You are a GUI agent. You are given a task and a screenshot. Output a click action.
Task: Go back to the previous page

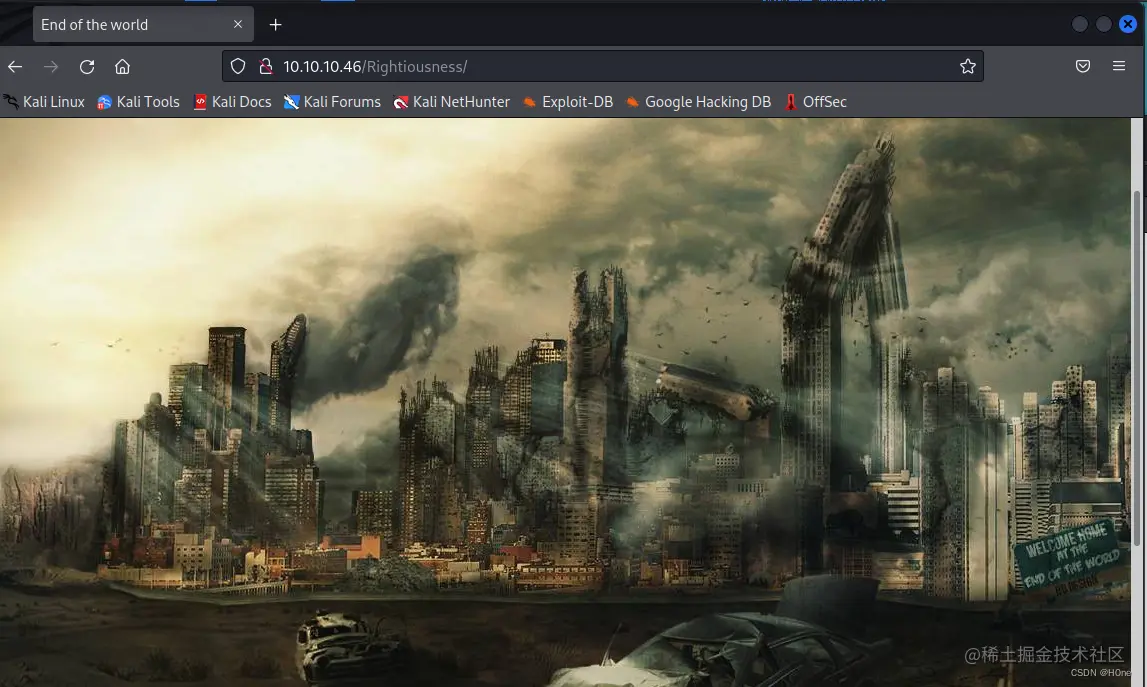click(x=15, y=67)
